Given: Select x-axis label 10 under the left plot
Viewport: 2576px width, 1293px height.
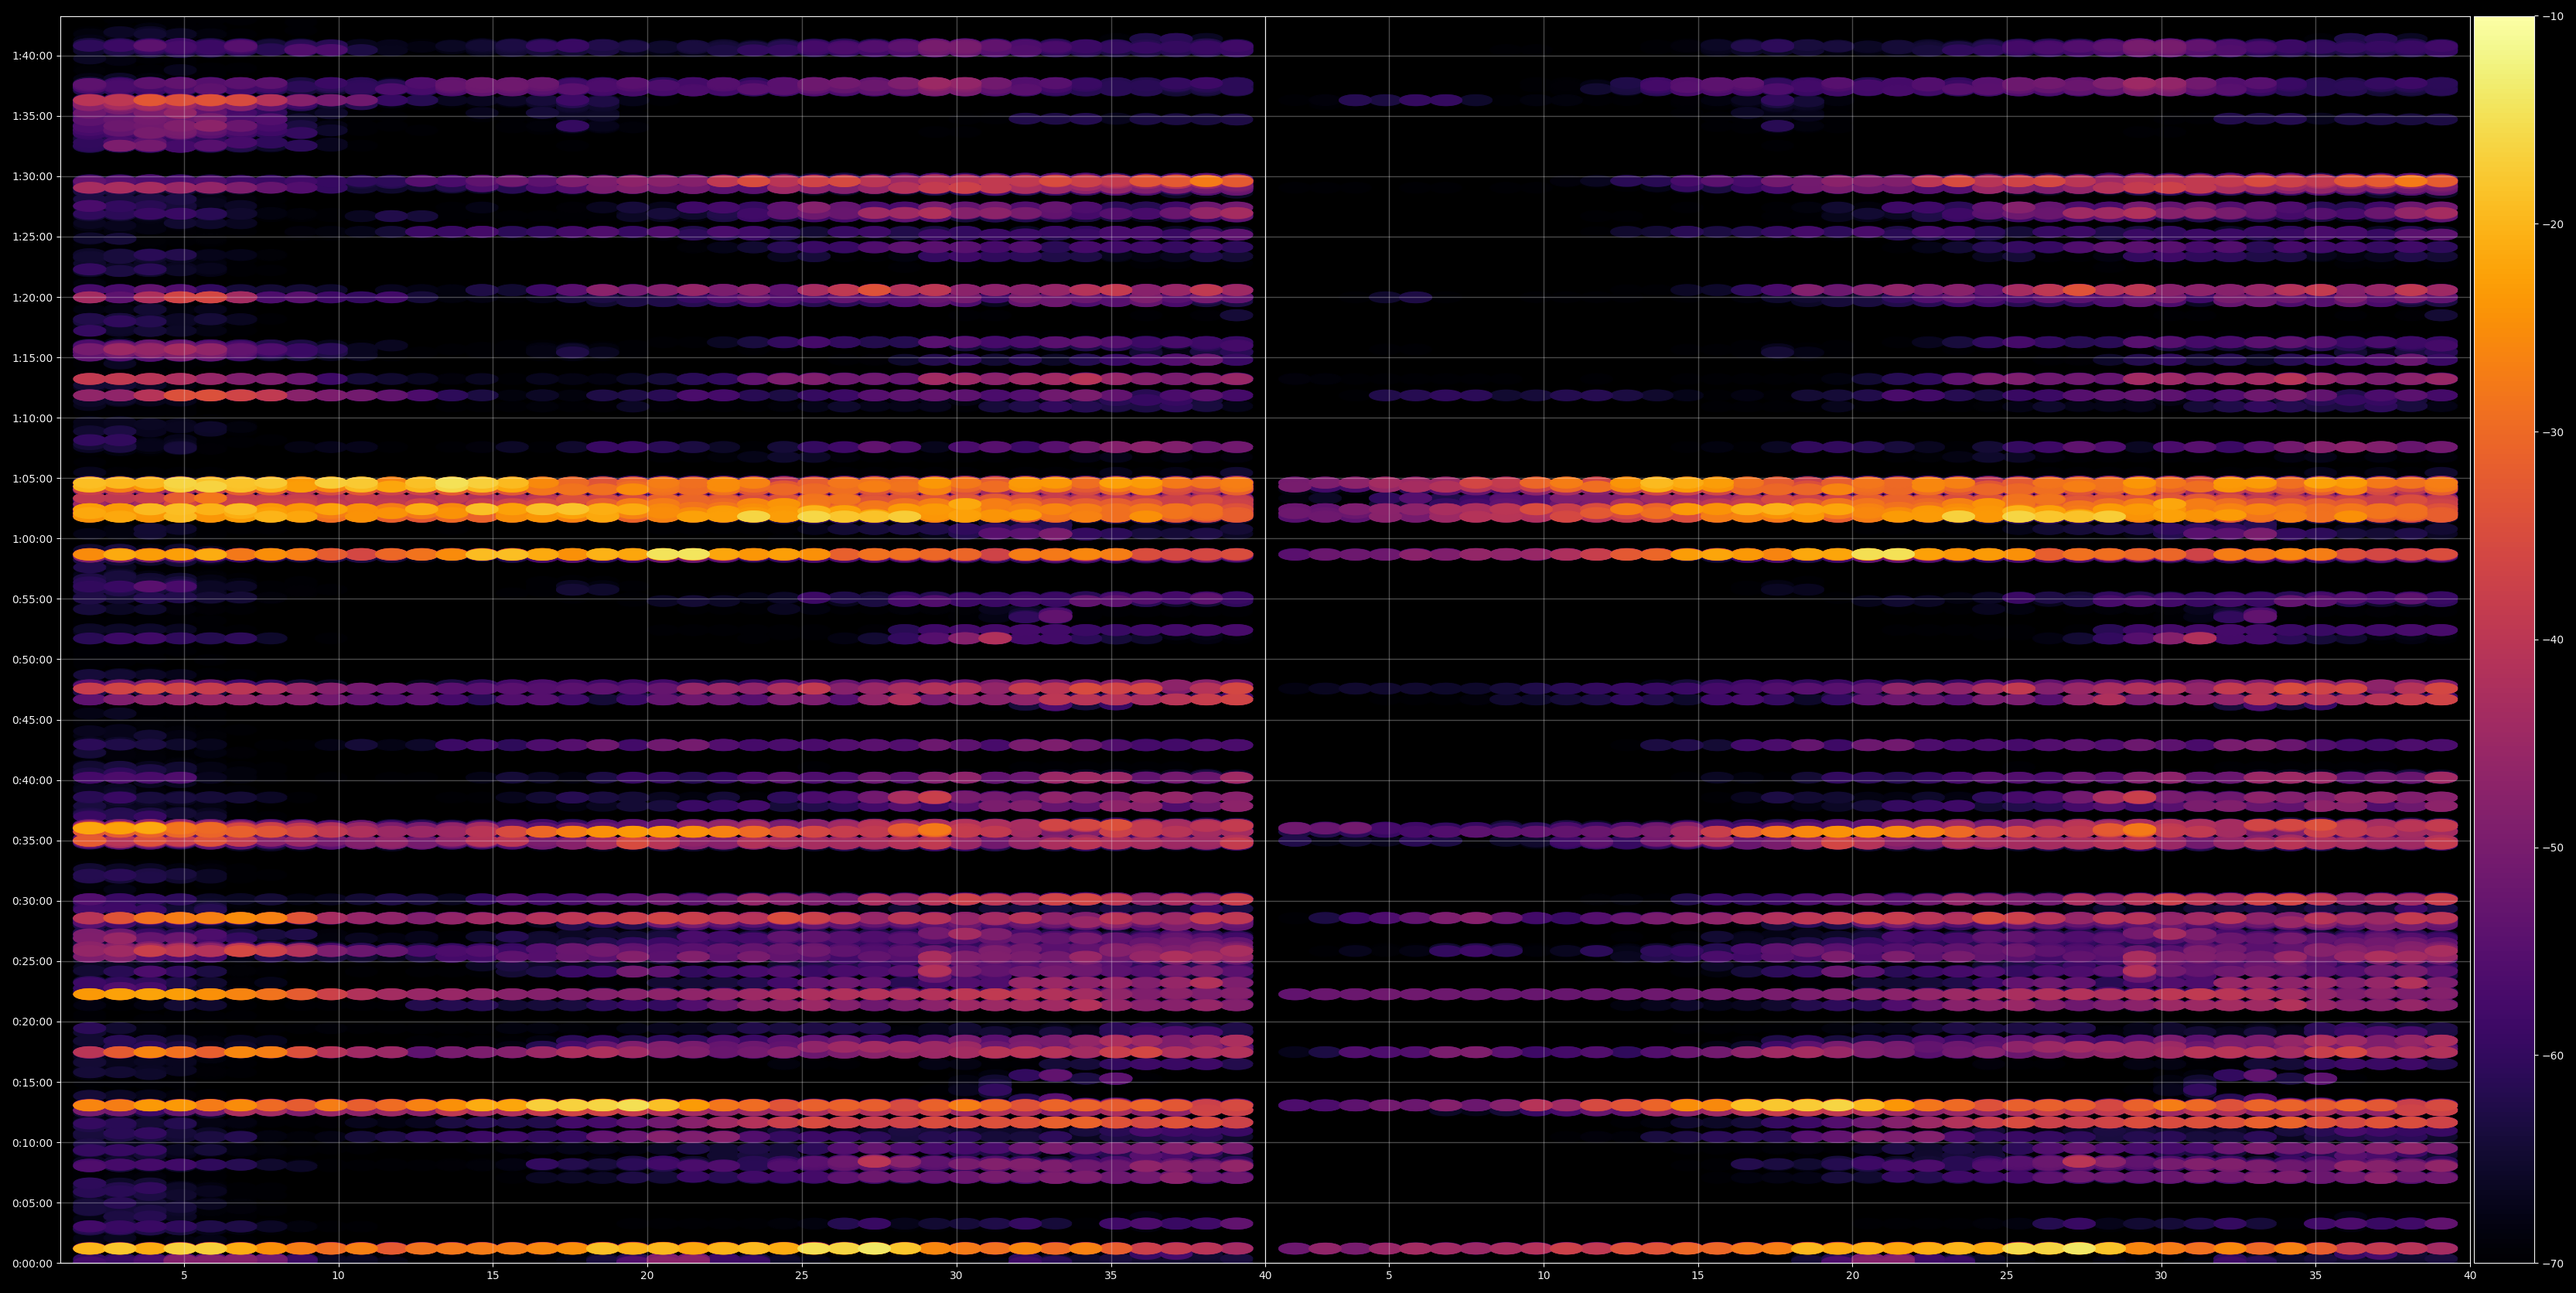Looking at the screenshot, I should (338, 1276).
